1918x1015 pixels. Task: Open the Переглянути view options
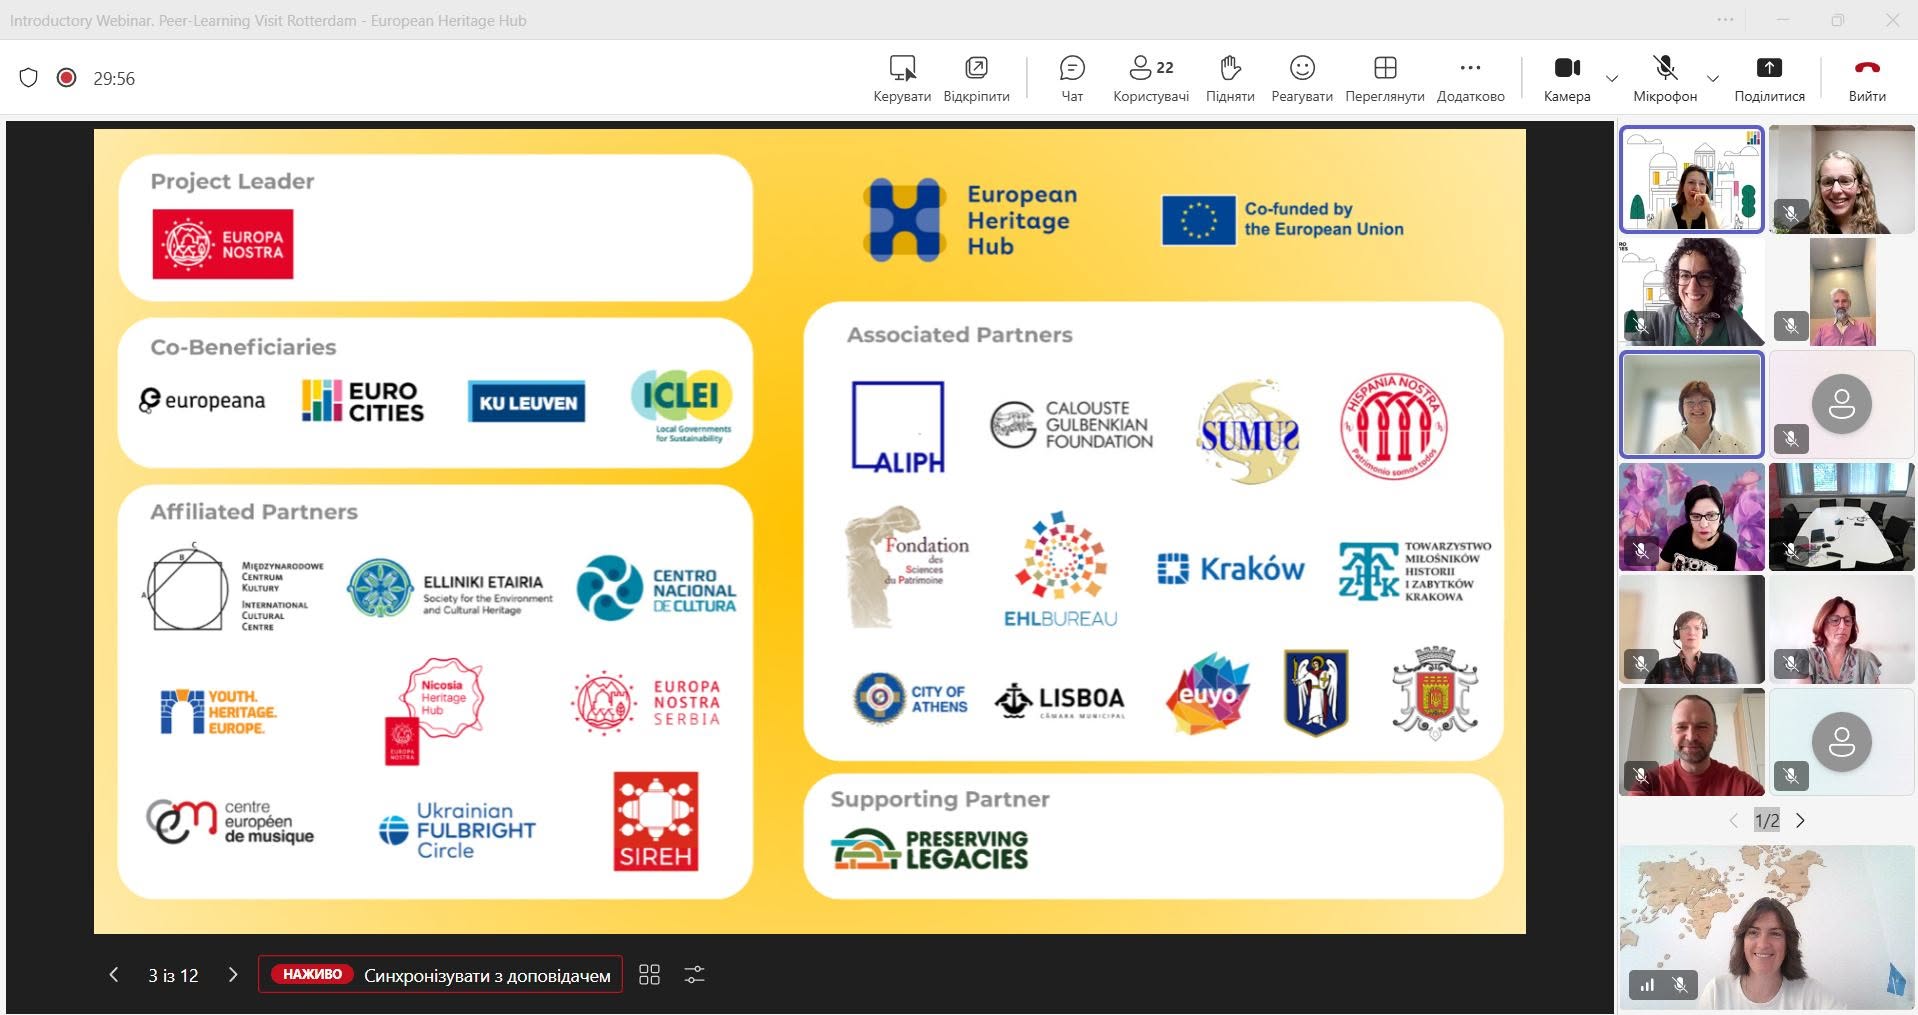tap(1385, 79)
